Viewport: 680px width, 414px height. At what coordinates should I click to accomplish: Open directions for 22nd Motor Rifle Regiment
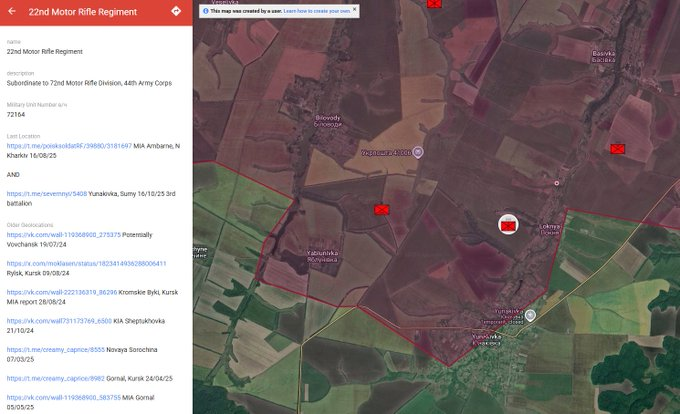point(175,11)
